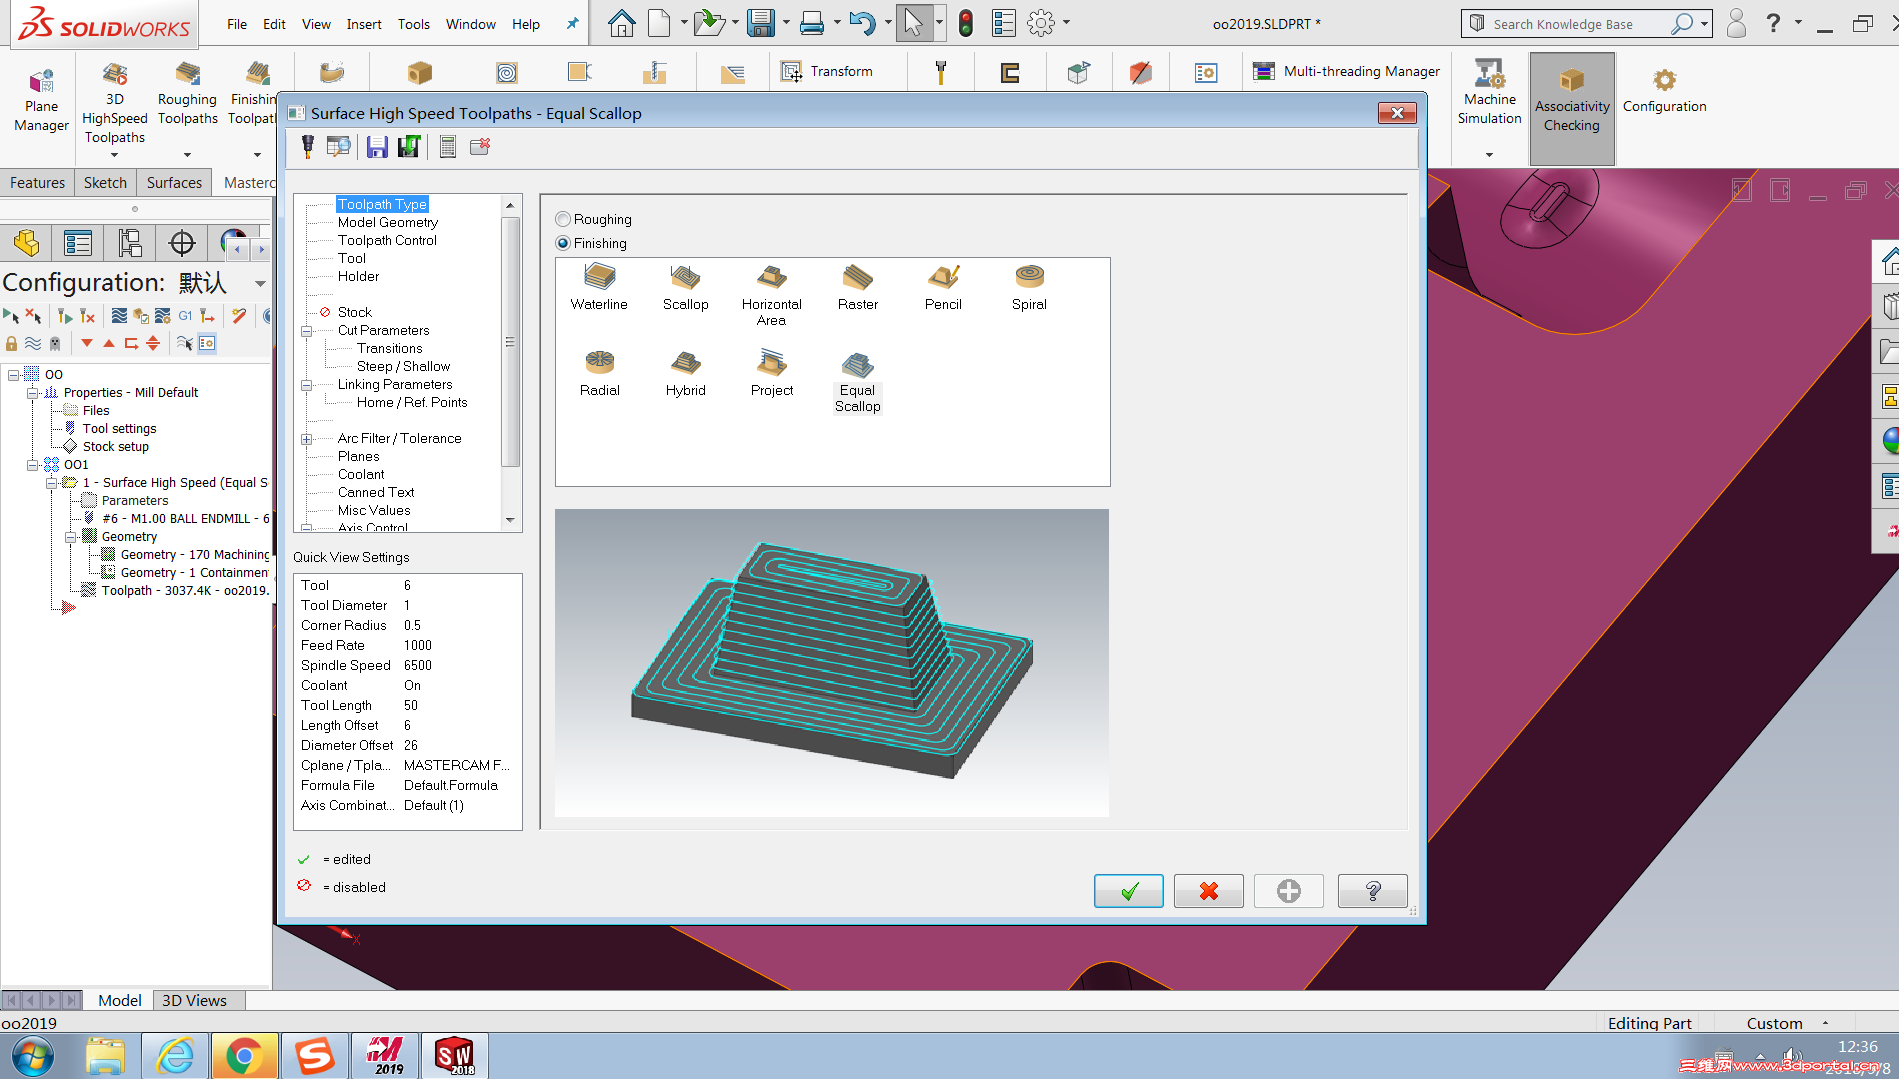Click the Windows Start button
Viewport: 1899px width, 1079px height.
tap(33, 1056)
